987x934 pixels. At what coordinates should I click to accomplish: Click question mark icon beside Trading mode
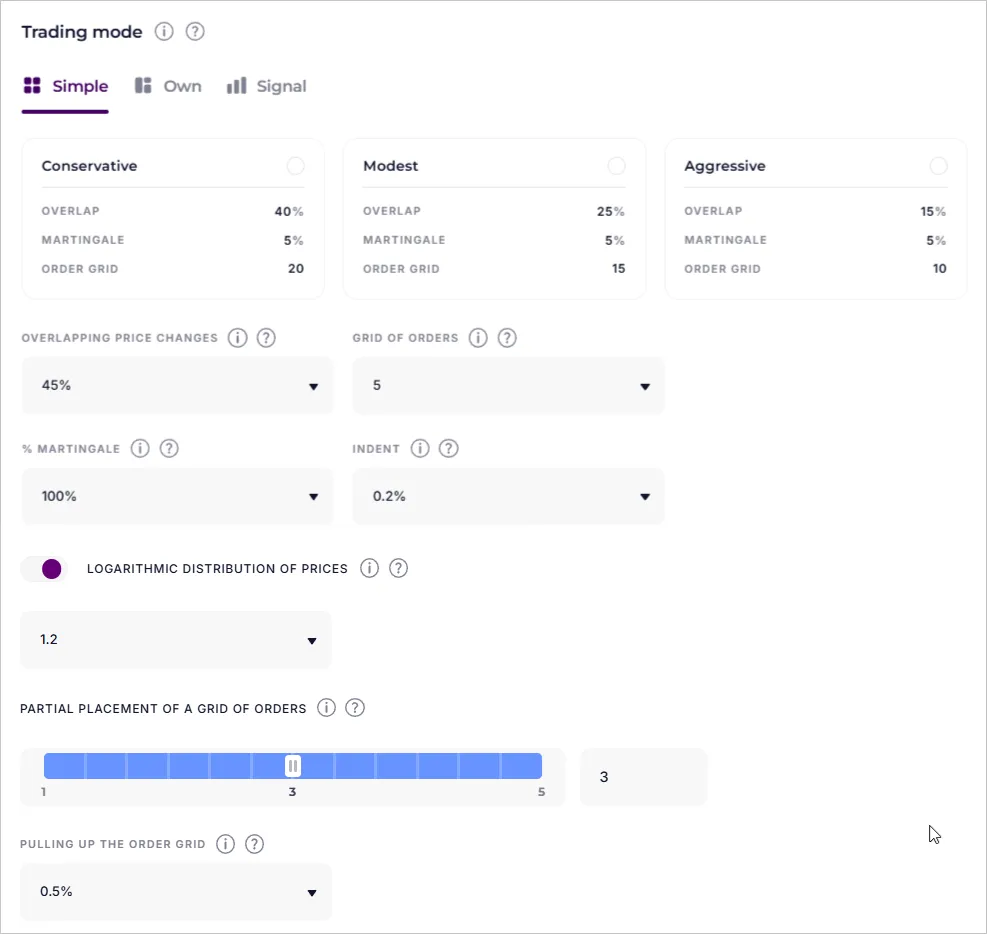pyautogui.click(x=195, y=31)
